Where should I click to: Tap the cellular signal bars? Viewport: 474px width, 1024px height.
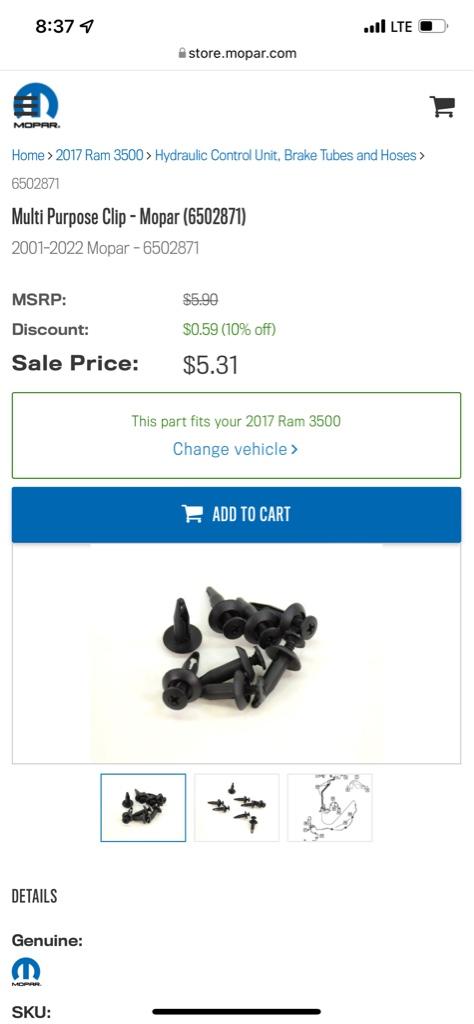(x=375, y=27)
